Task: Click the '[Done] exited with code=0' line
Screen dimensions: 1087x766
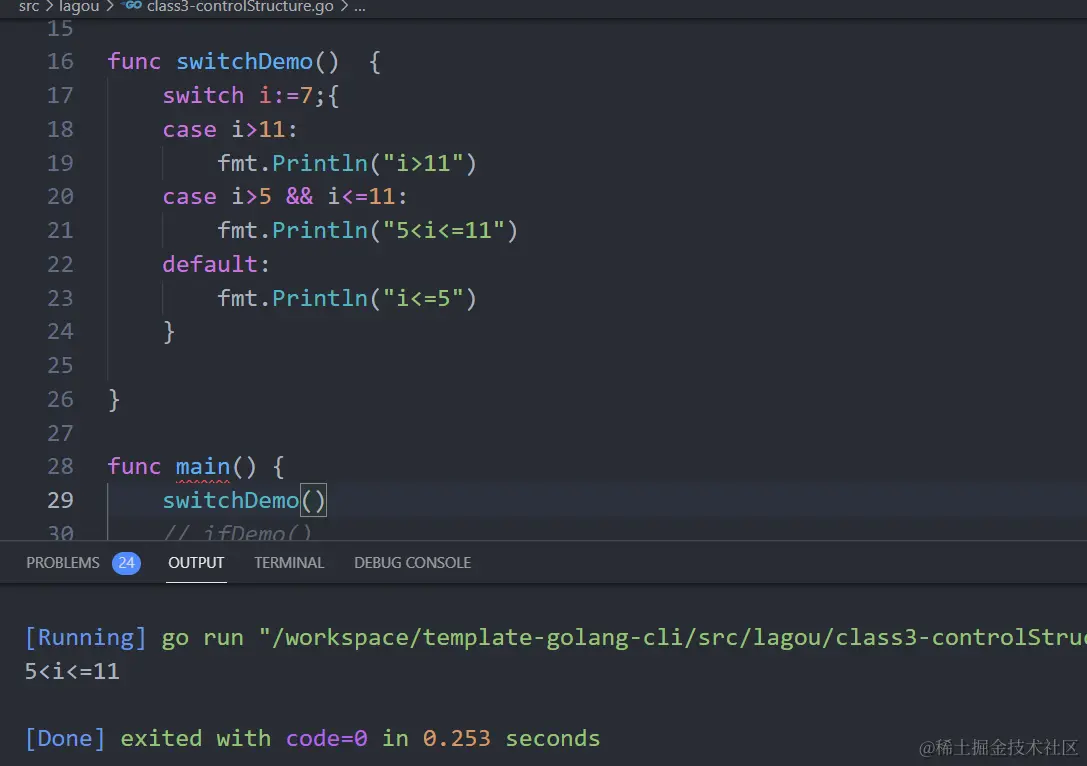Action: pos(312,738)
